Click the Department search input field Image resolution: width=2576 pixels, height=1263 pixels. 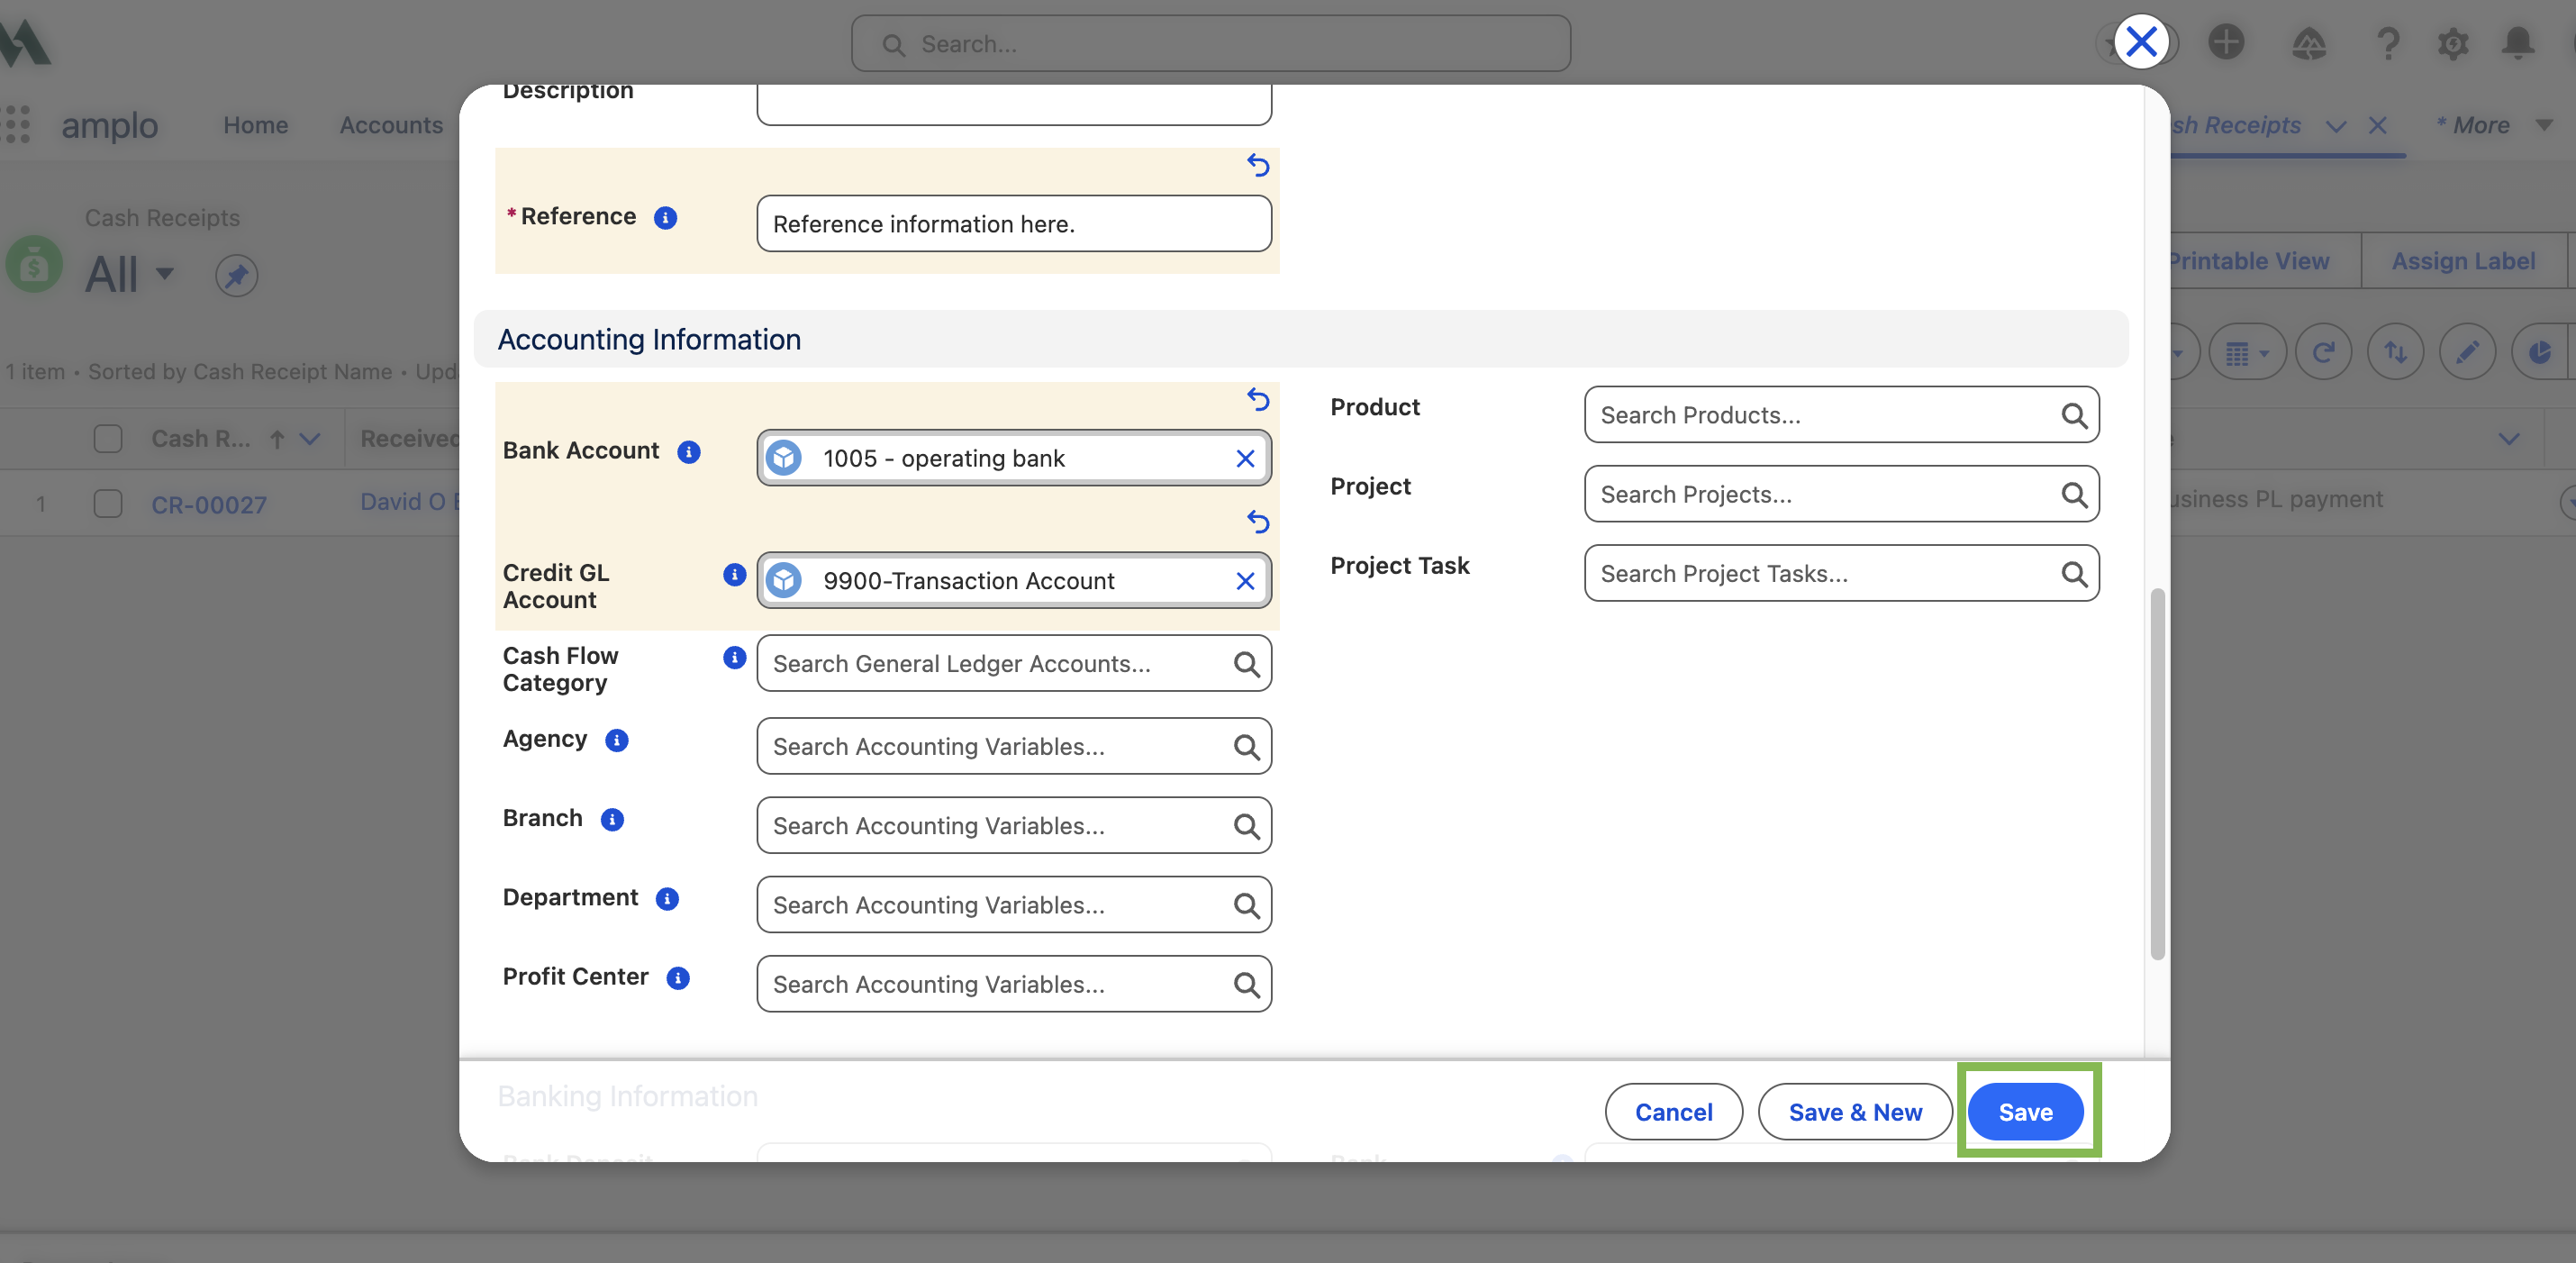[1014, 904]
